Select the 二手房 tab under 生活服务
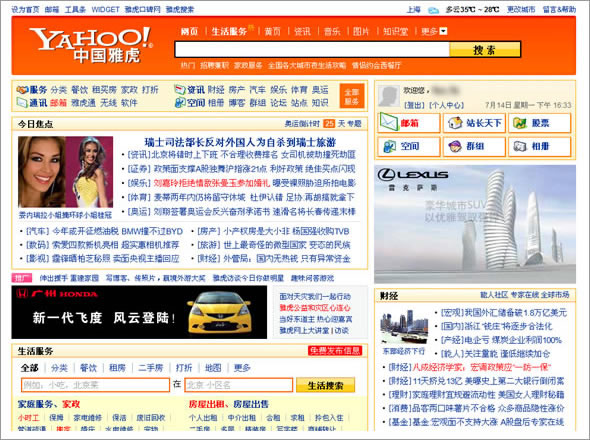The width and height of the screenshot is (590, 440). (151, 368)
